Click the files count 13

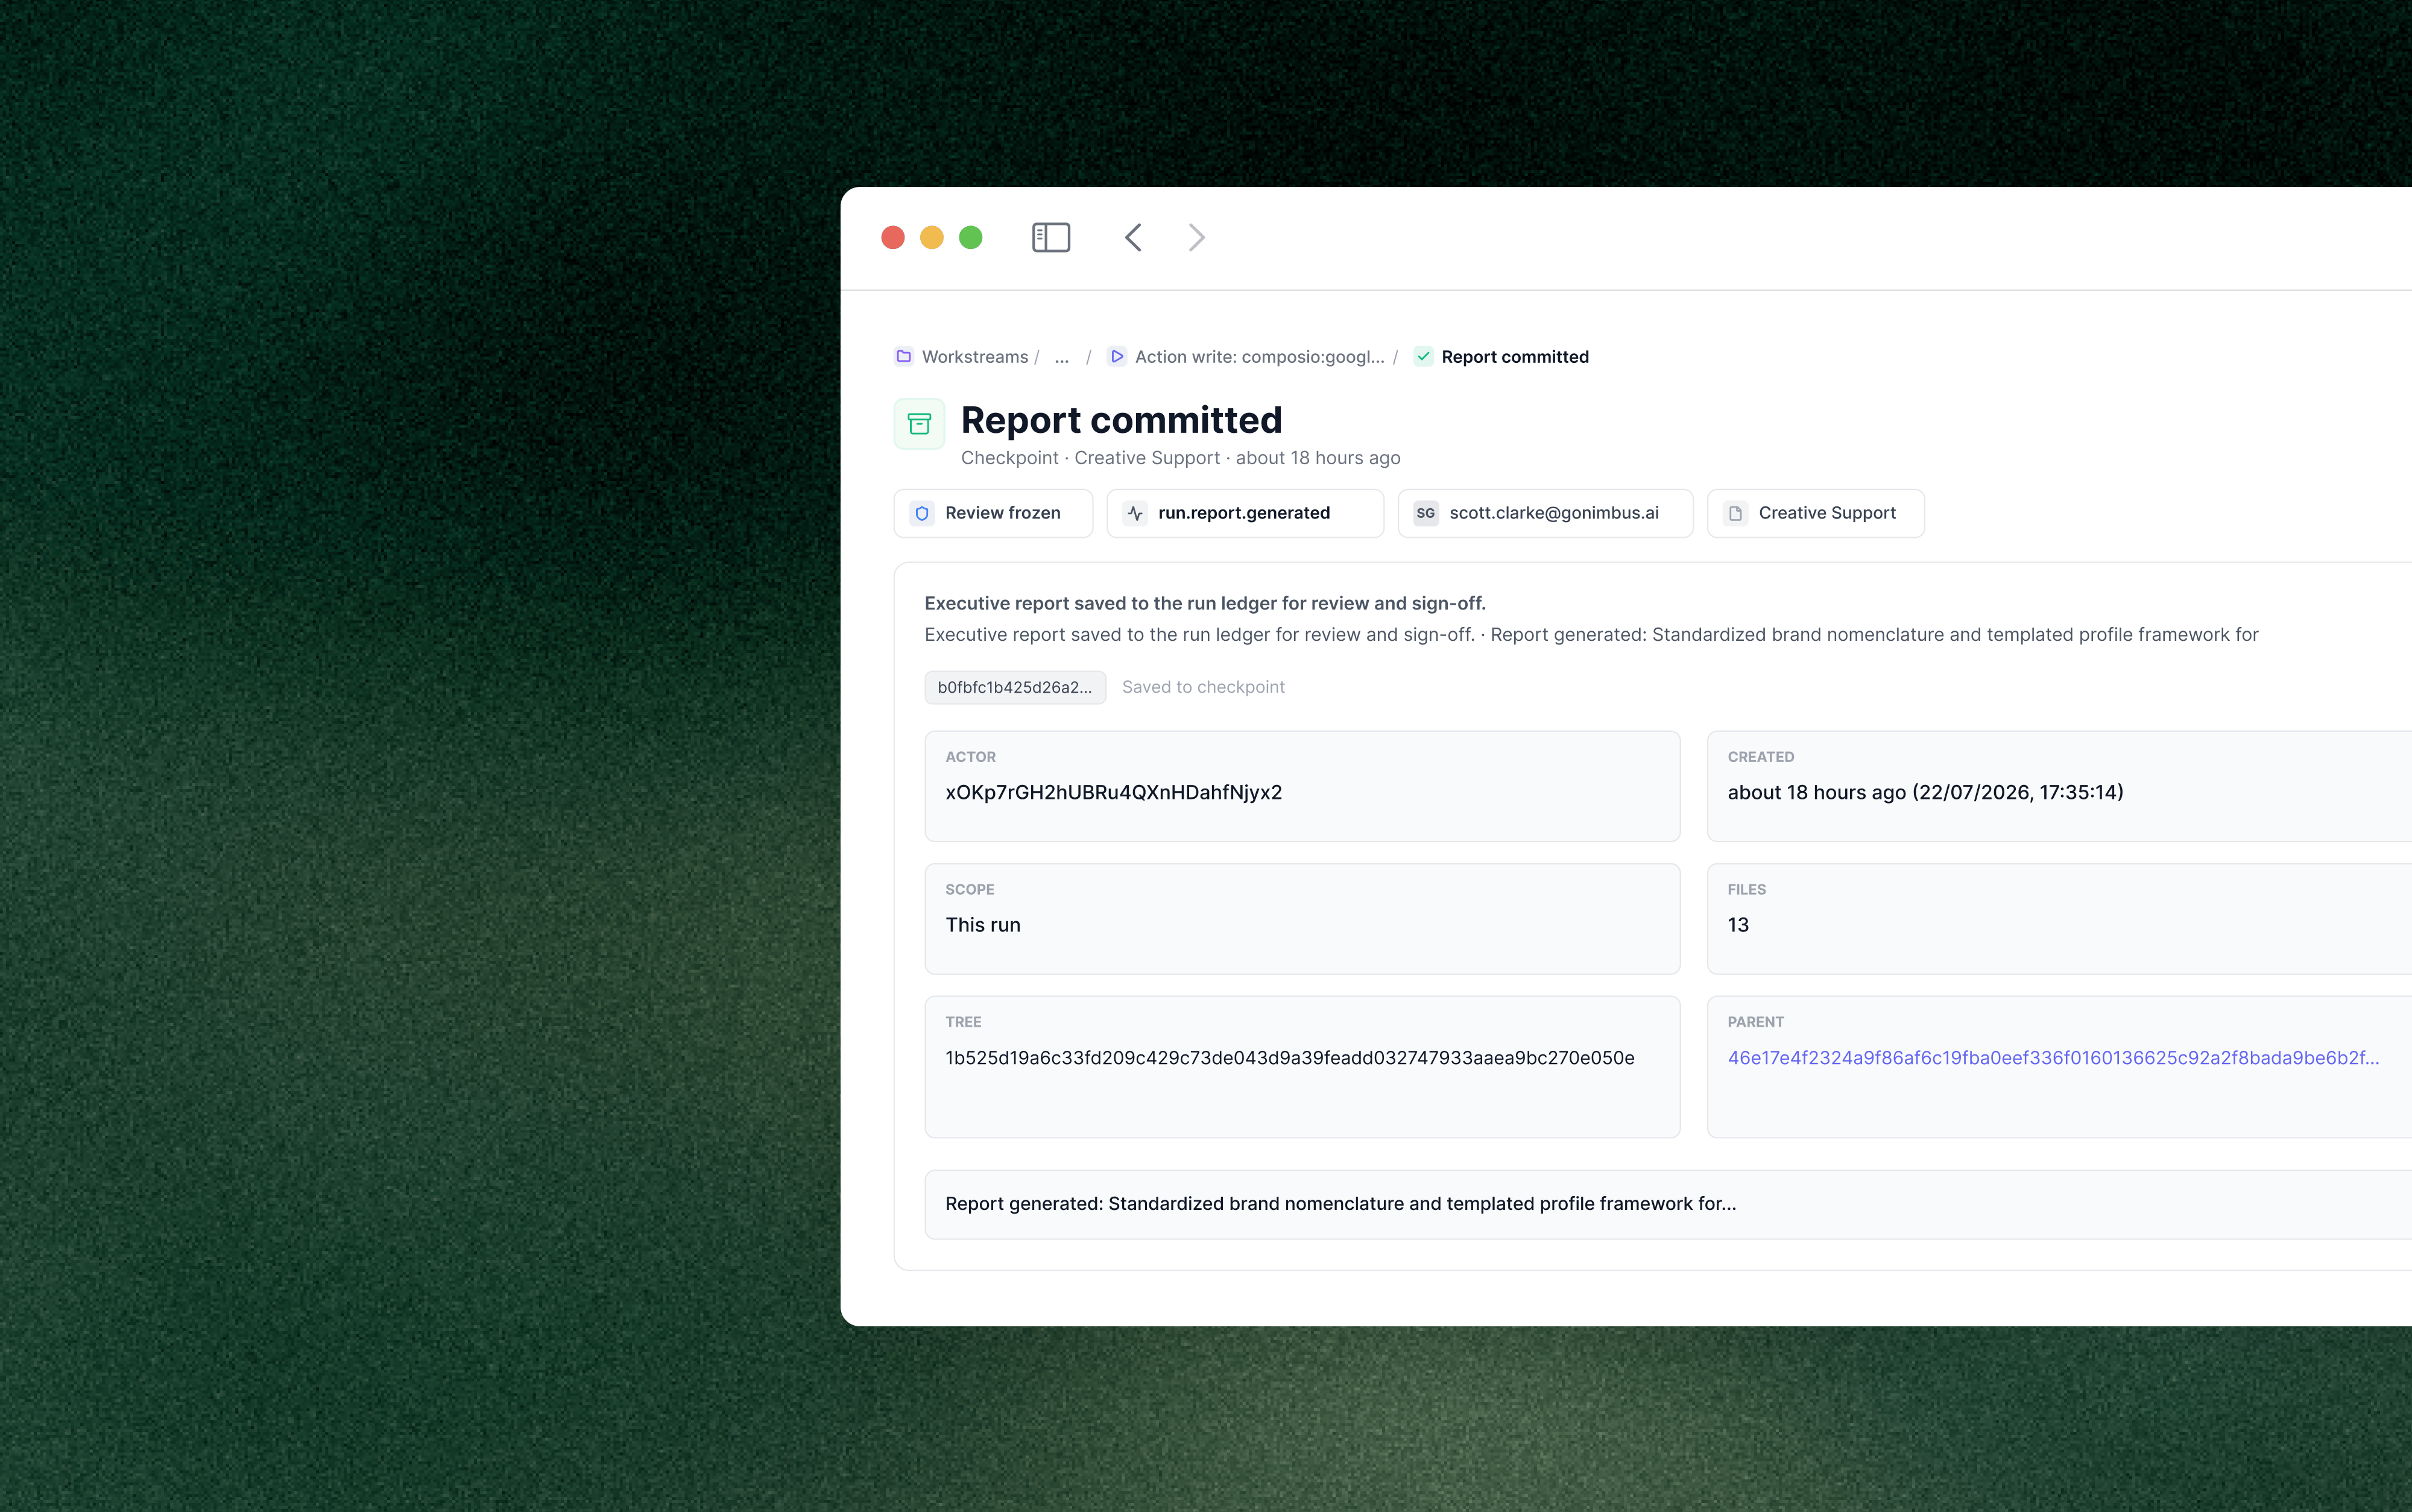click(x=1738, y=925)
